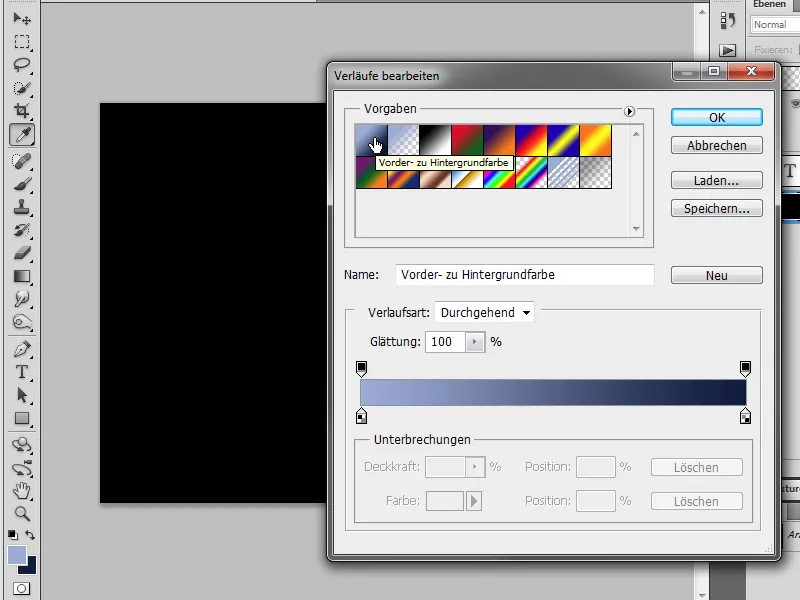Click the canvas window scroll-up arrow

pos(703,12)
